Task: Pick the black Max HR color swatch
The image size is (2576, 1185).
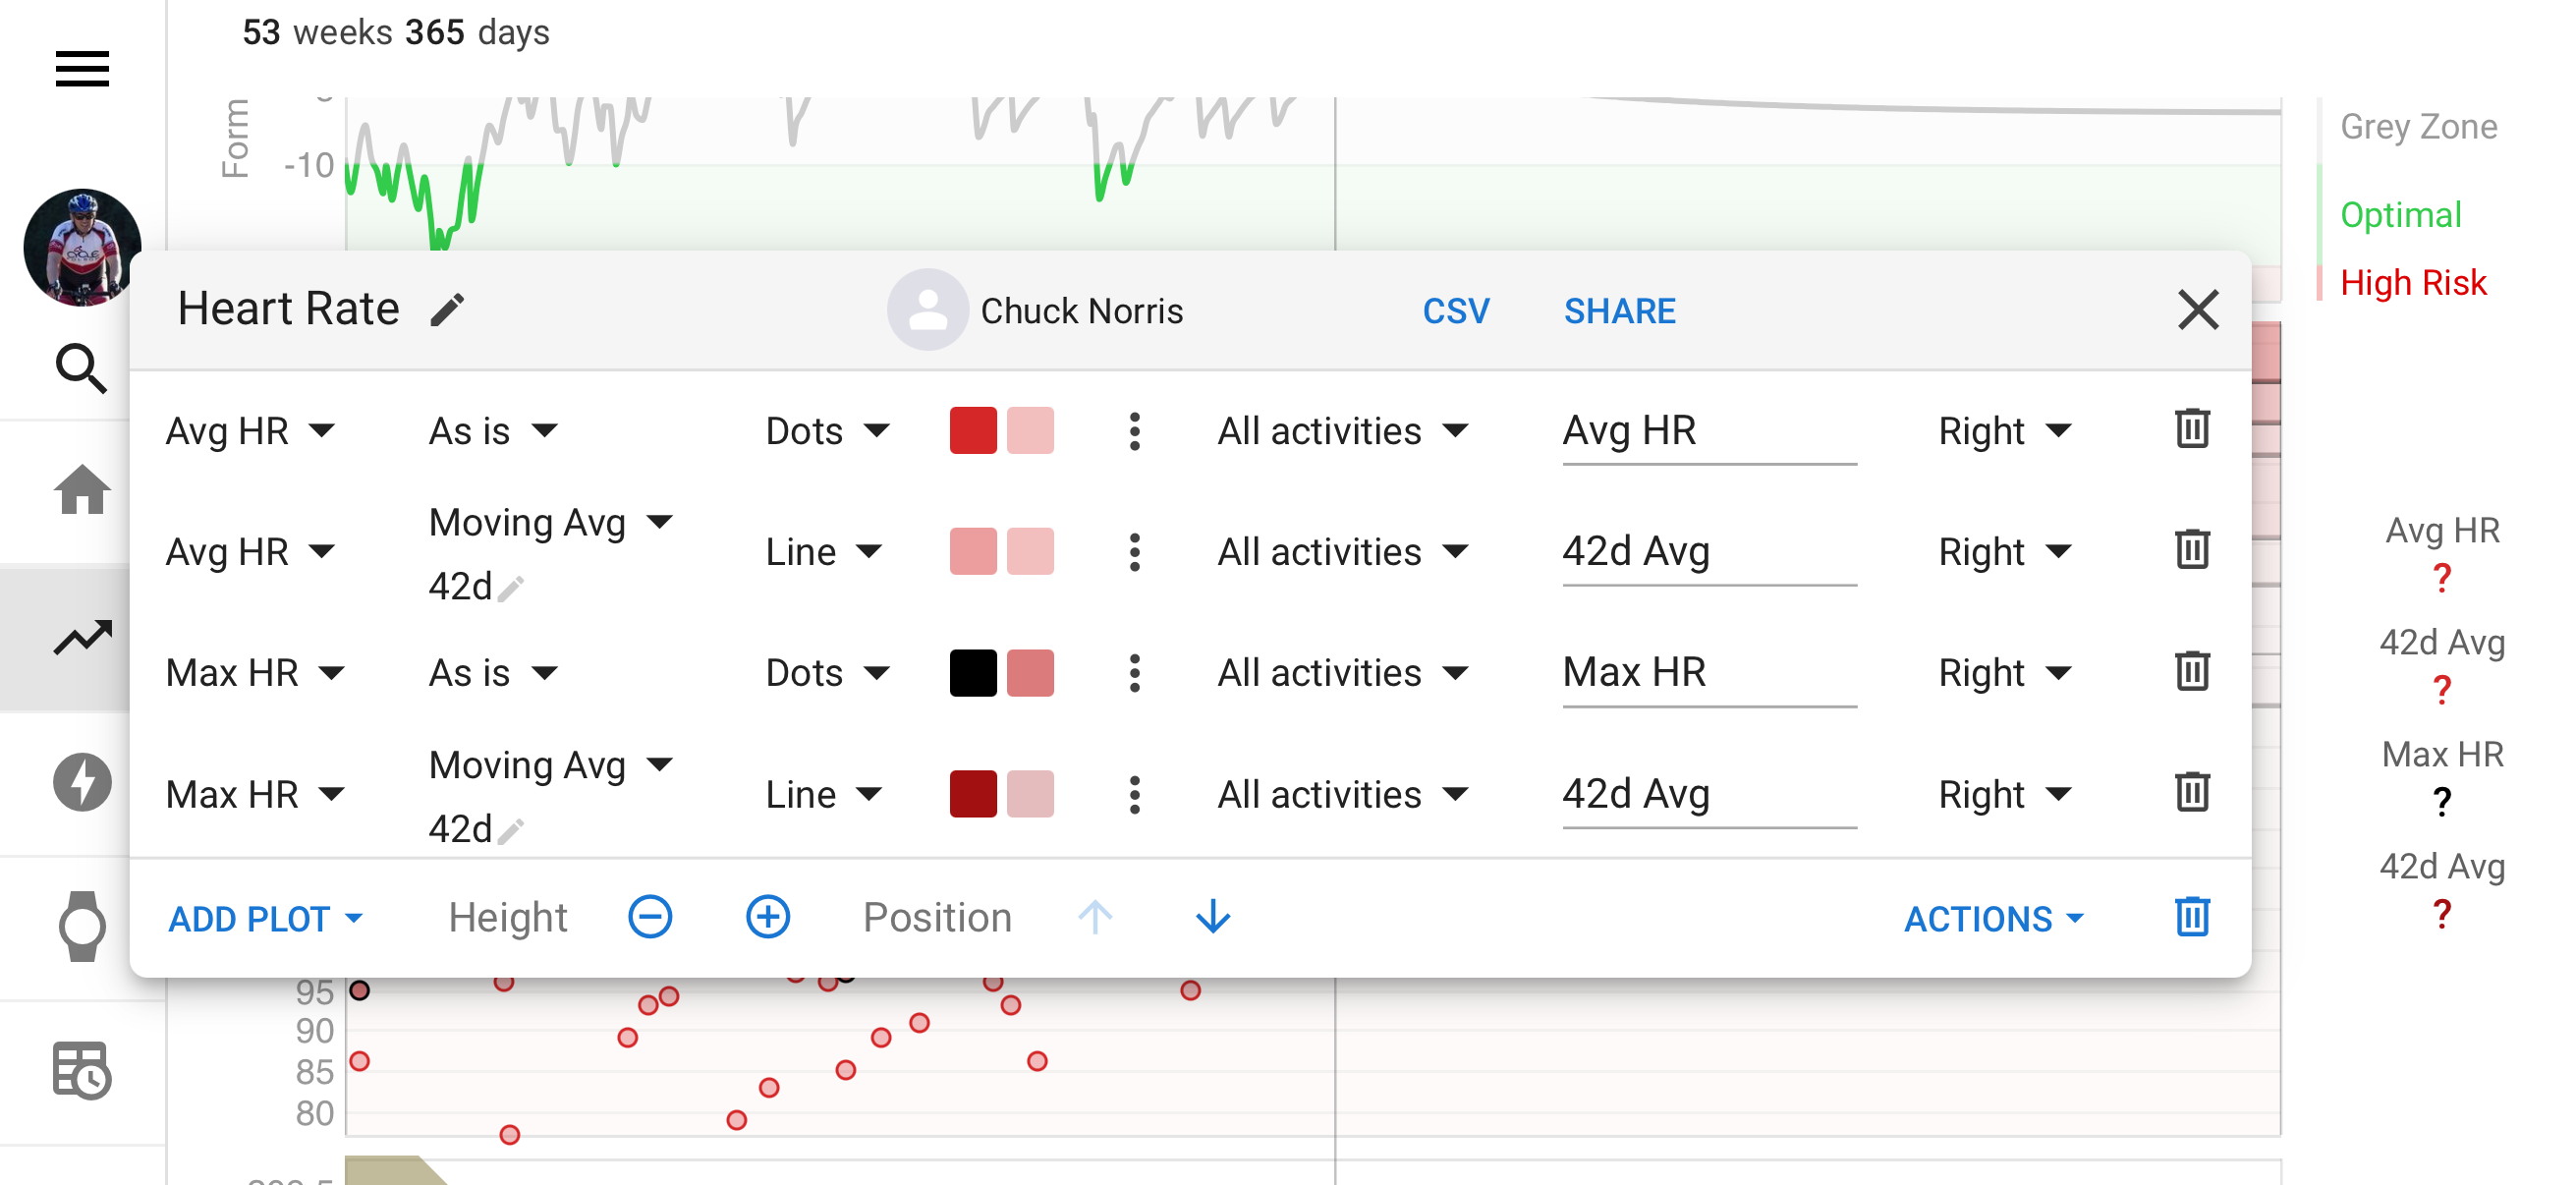Action: tap(972, 673)
